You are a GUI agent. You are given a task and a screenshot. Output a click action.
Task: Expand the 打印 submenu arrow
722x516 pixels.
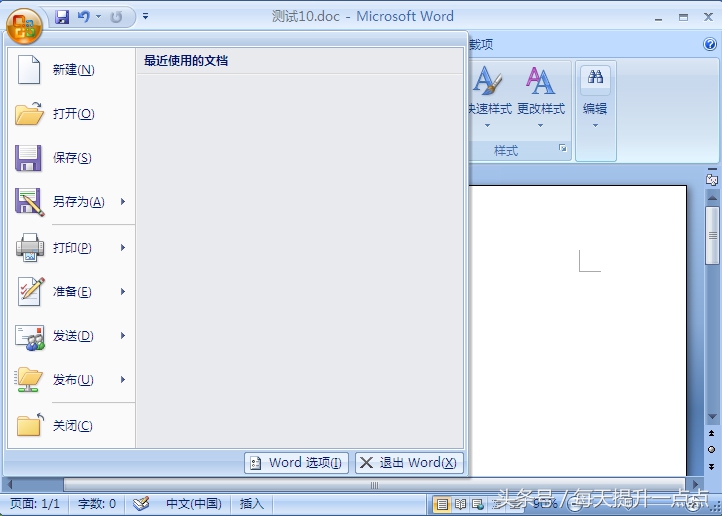tap(123, 248)
